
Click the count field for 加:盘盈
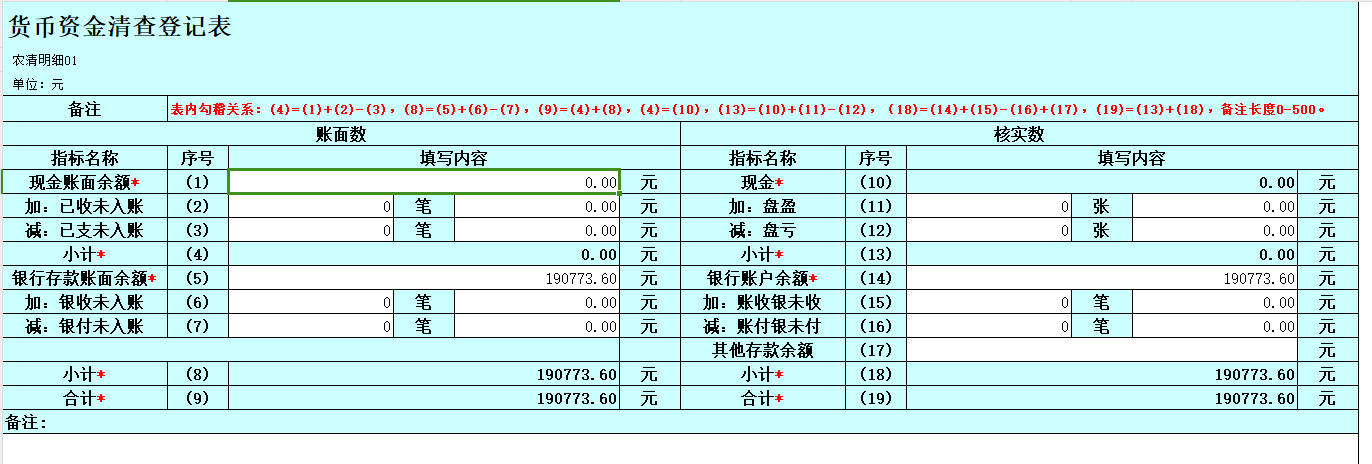point(989,206)
